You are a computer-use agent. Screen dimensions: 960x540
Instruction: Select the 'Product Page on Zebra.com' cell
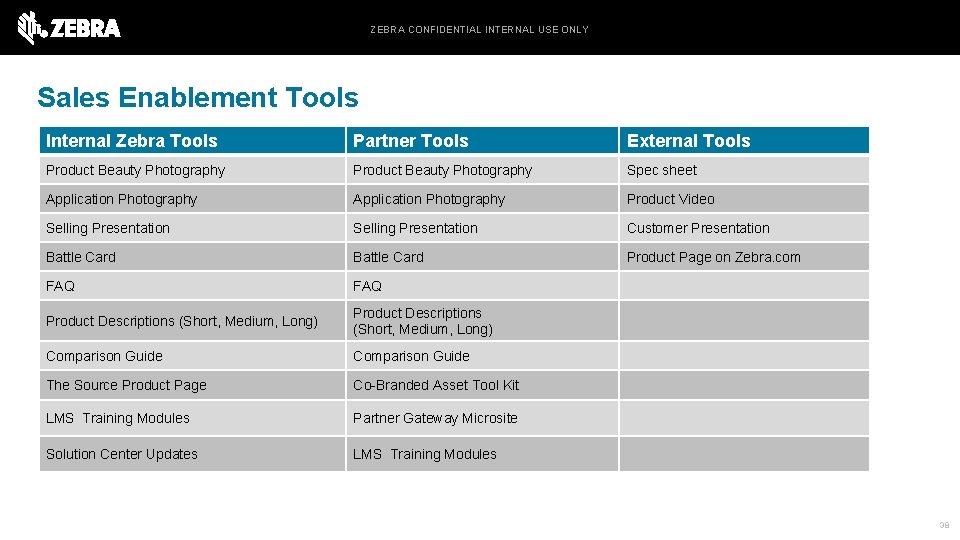click(x=744, y=257)
